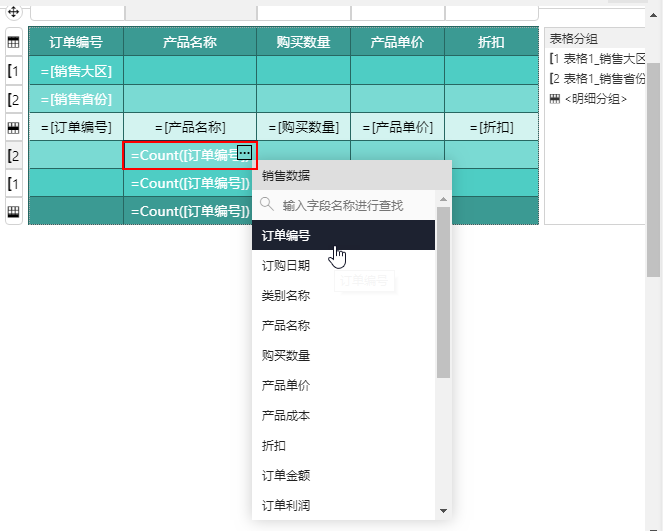Select the table footer row handle icon
This screenshot has height=531, width=663.
[14, 212]
